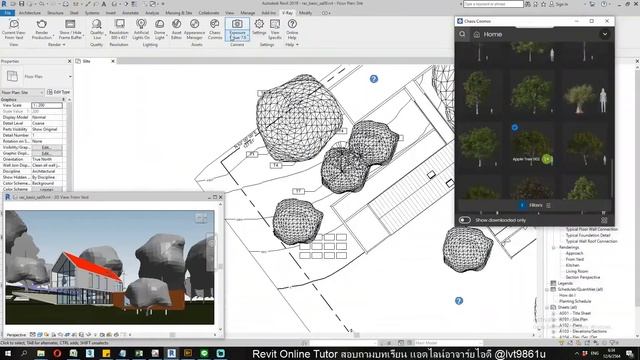Screen dimensions: 640x360
Task: Open the File tab
Action: 7,13
